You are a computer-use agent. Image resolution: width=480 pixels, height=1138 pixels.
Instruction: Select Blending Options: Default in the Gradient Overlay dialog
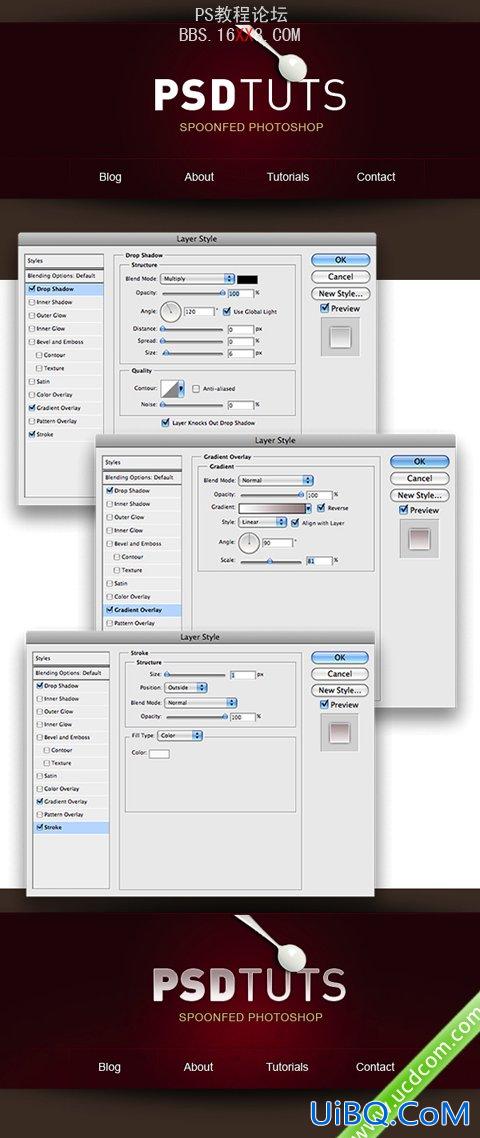[142, 478]
